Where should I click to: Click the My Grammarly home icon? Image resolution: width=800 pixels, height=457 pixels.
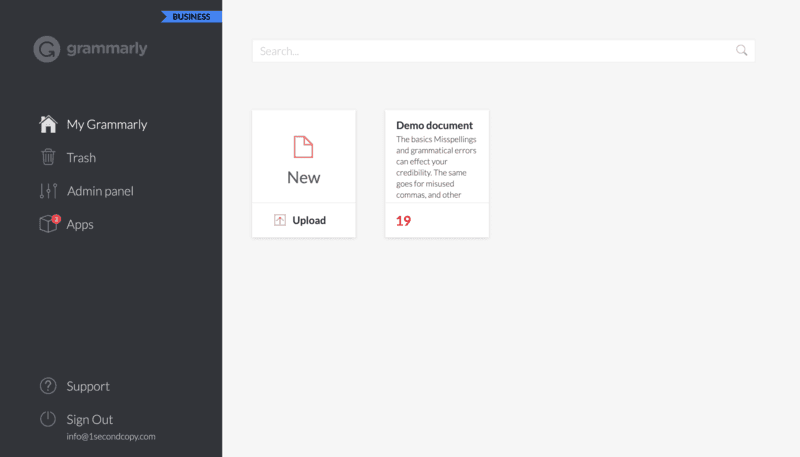coord(48,124)
